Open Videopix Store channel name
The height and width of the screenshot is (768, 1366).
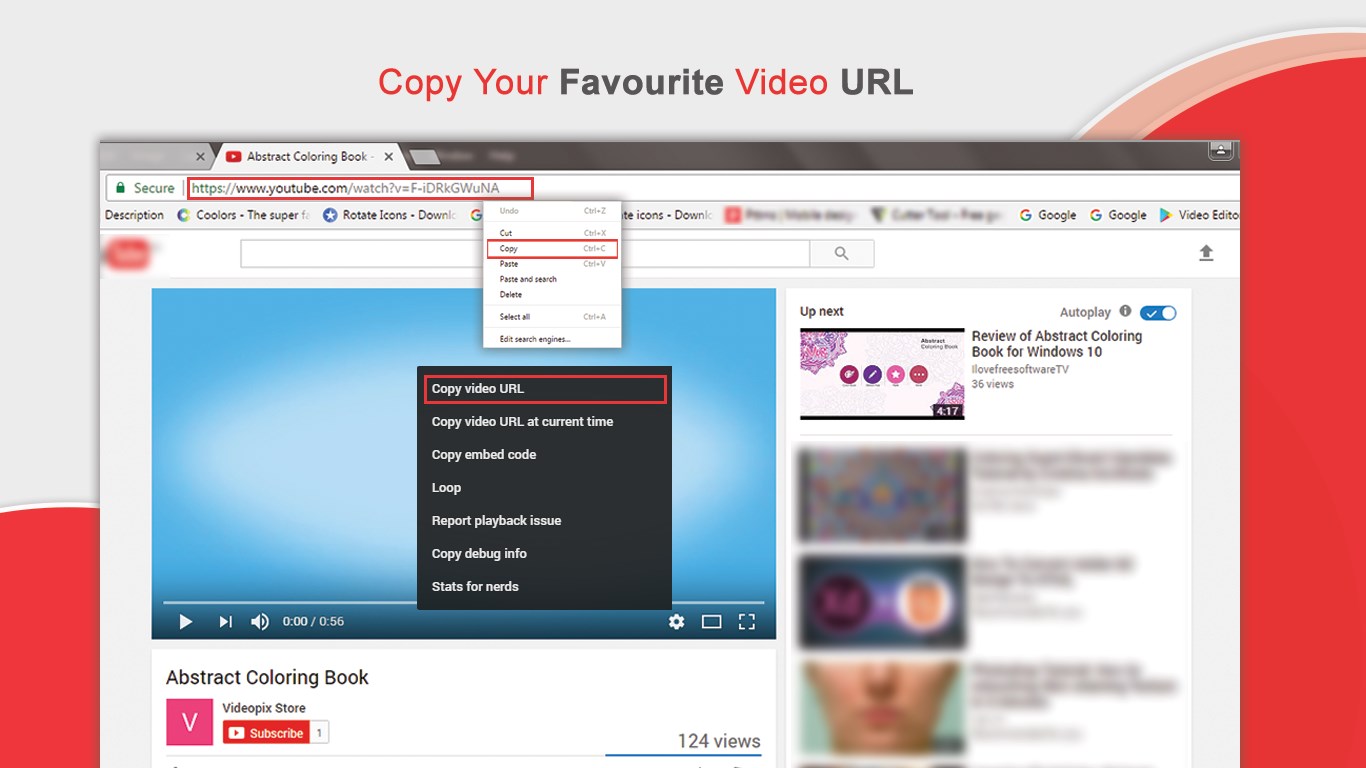pos(264,708)
